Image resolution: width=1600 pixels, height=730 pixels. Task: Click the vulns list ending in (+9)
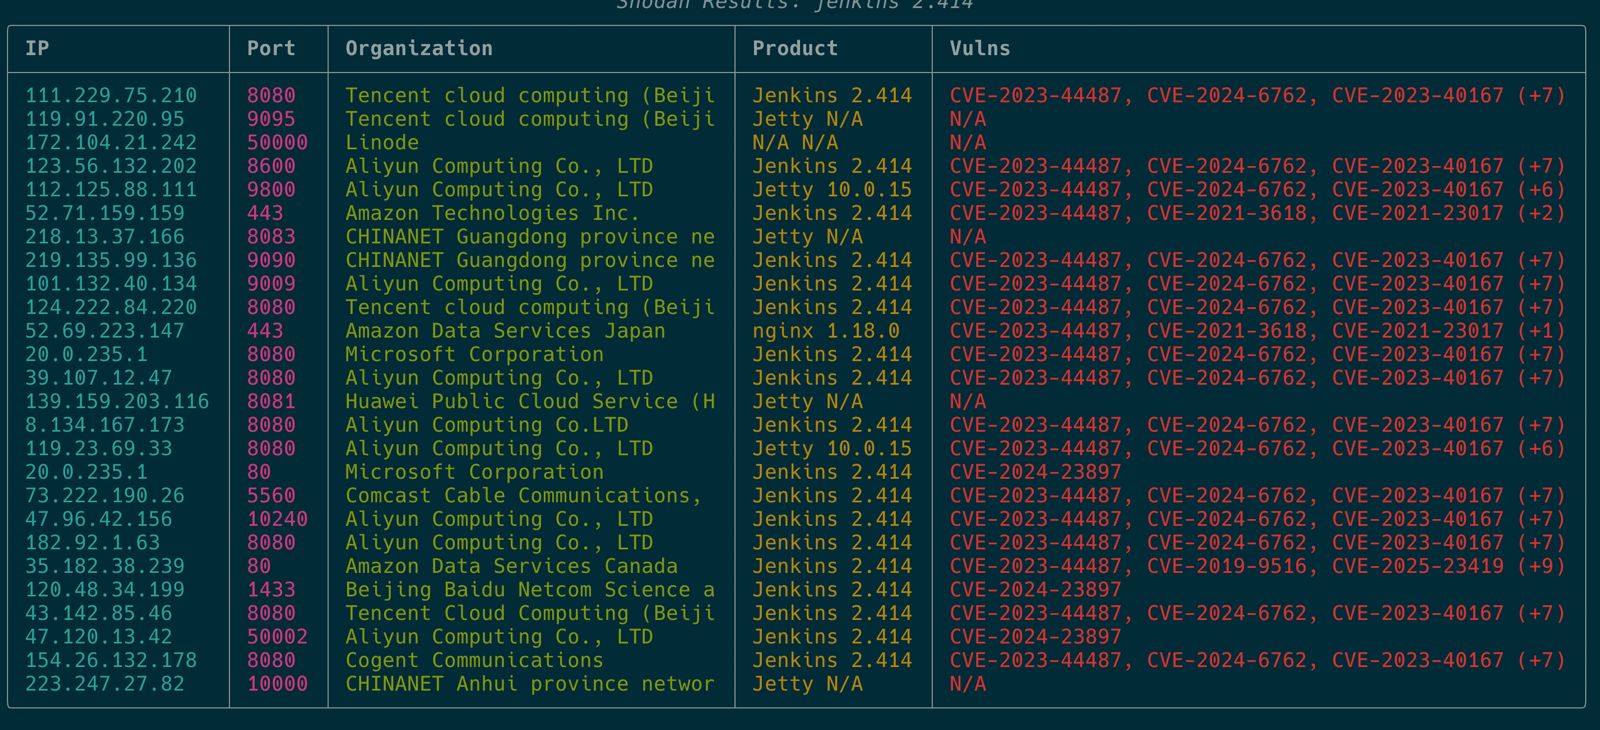pos(1257,566)
